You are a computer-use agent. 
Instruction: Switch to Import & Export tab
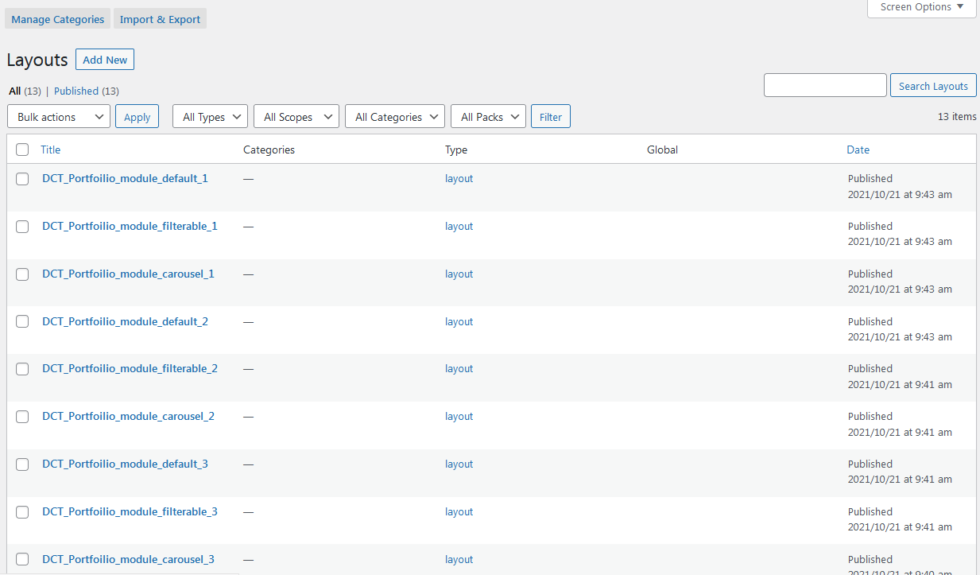pyautogui.click(x=160, y=19)
